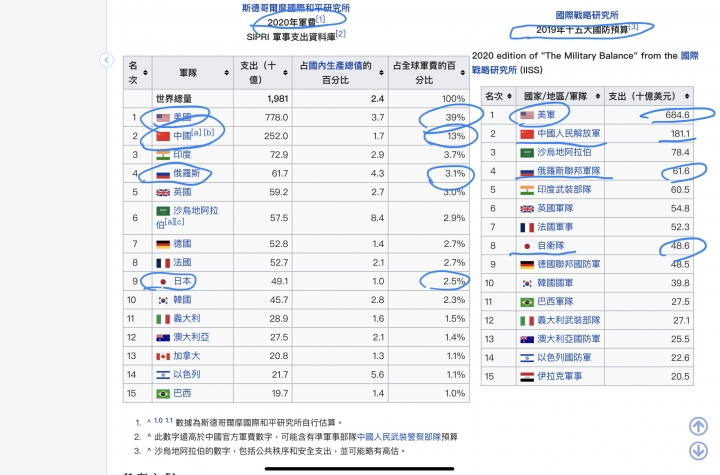Open 巴西 link in SIPRI table
The image size is (720, 475).
pos(182,393)
